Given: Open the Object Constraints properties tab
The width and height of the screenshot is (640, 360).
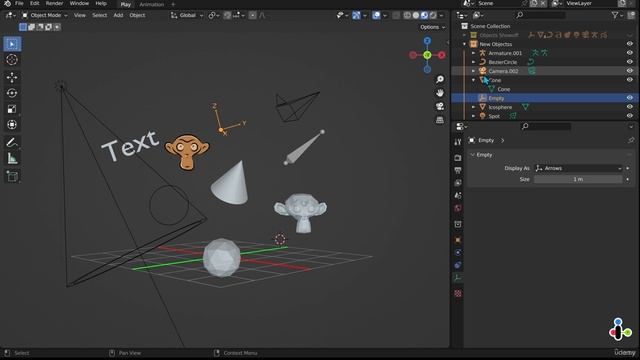Looking at the screenshot, I should point(458,265).
